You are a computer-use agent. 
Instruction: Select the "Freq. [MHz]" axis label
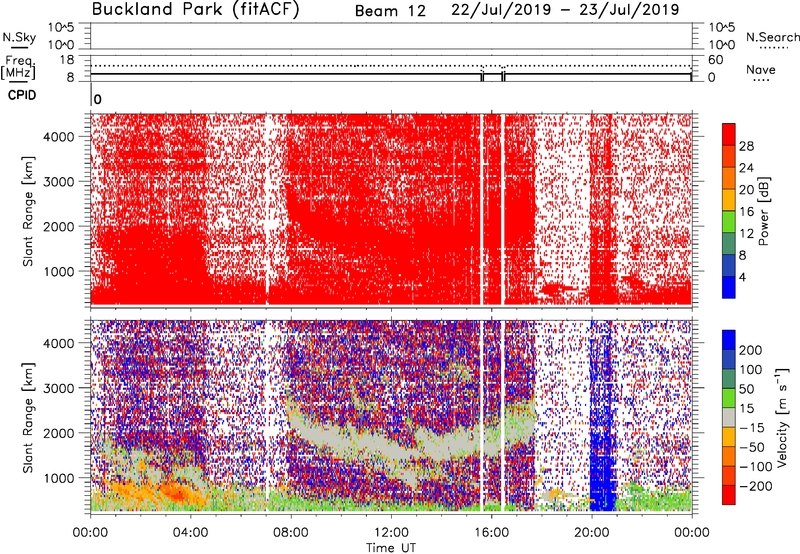[x=19, y=68]
